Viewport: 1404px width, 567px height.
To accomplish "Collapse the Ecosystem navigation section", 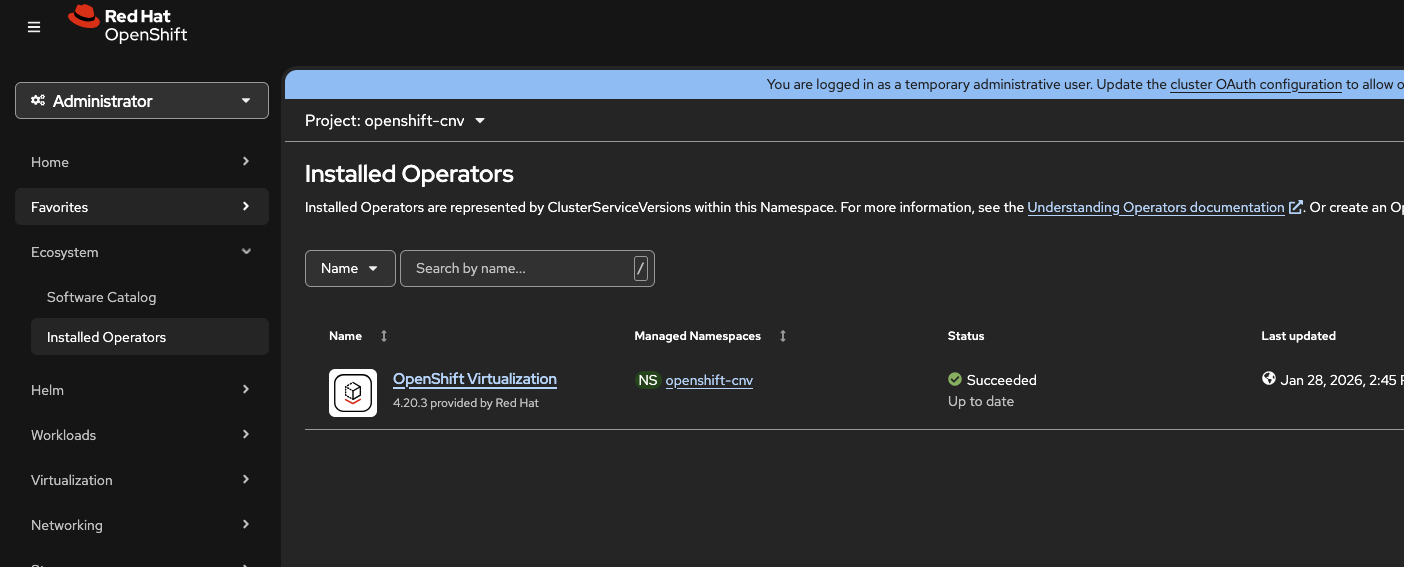I will (x=142, y=252).
